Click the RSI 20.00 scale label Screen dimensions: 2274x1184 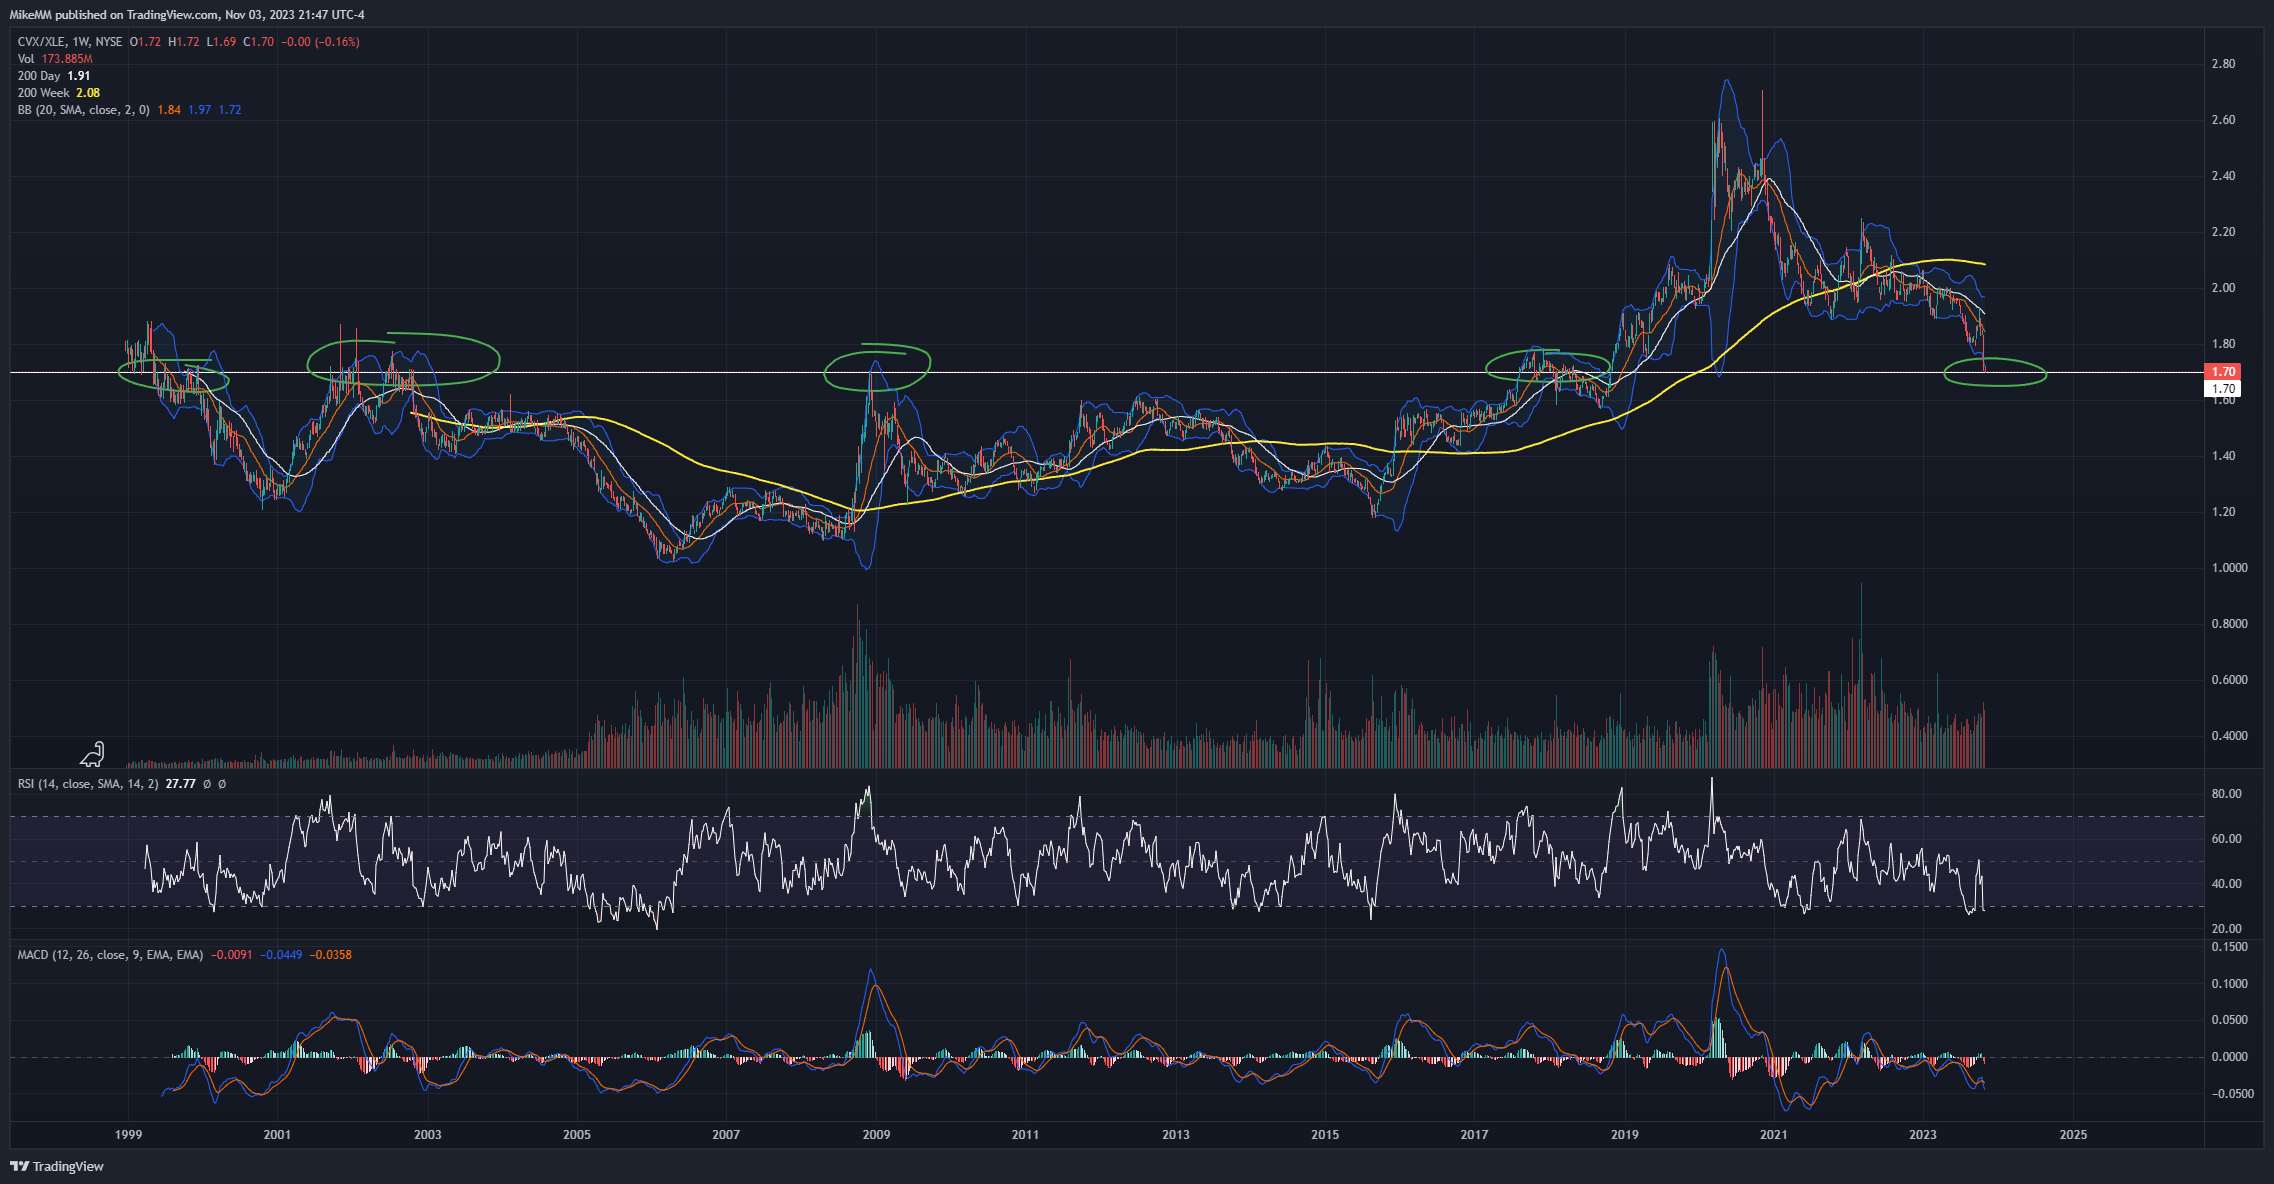[2226, 929]
